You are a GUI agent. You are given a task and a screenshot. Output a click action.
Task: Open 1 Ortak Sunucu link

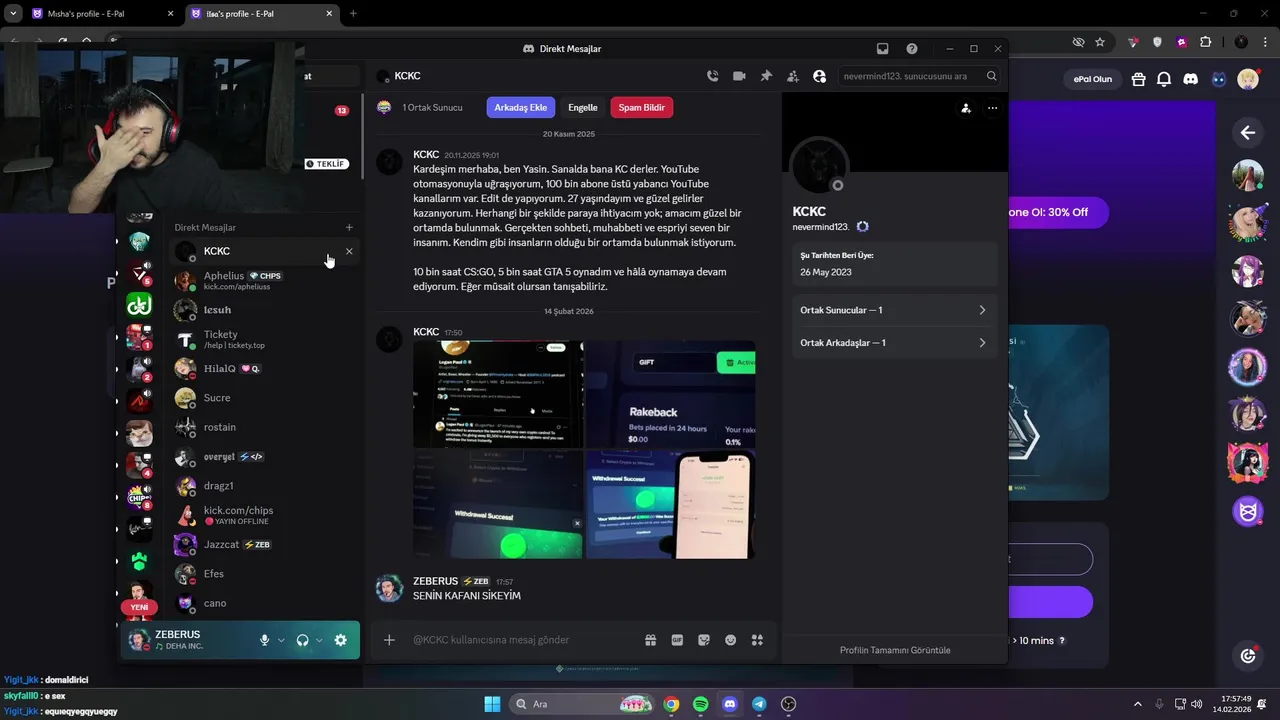click(432, 107)
